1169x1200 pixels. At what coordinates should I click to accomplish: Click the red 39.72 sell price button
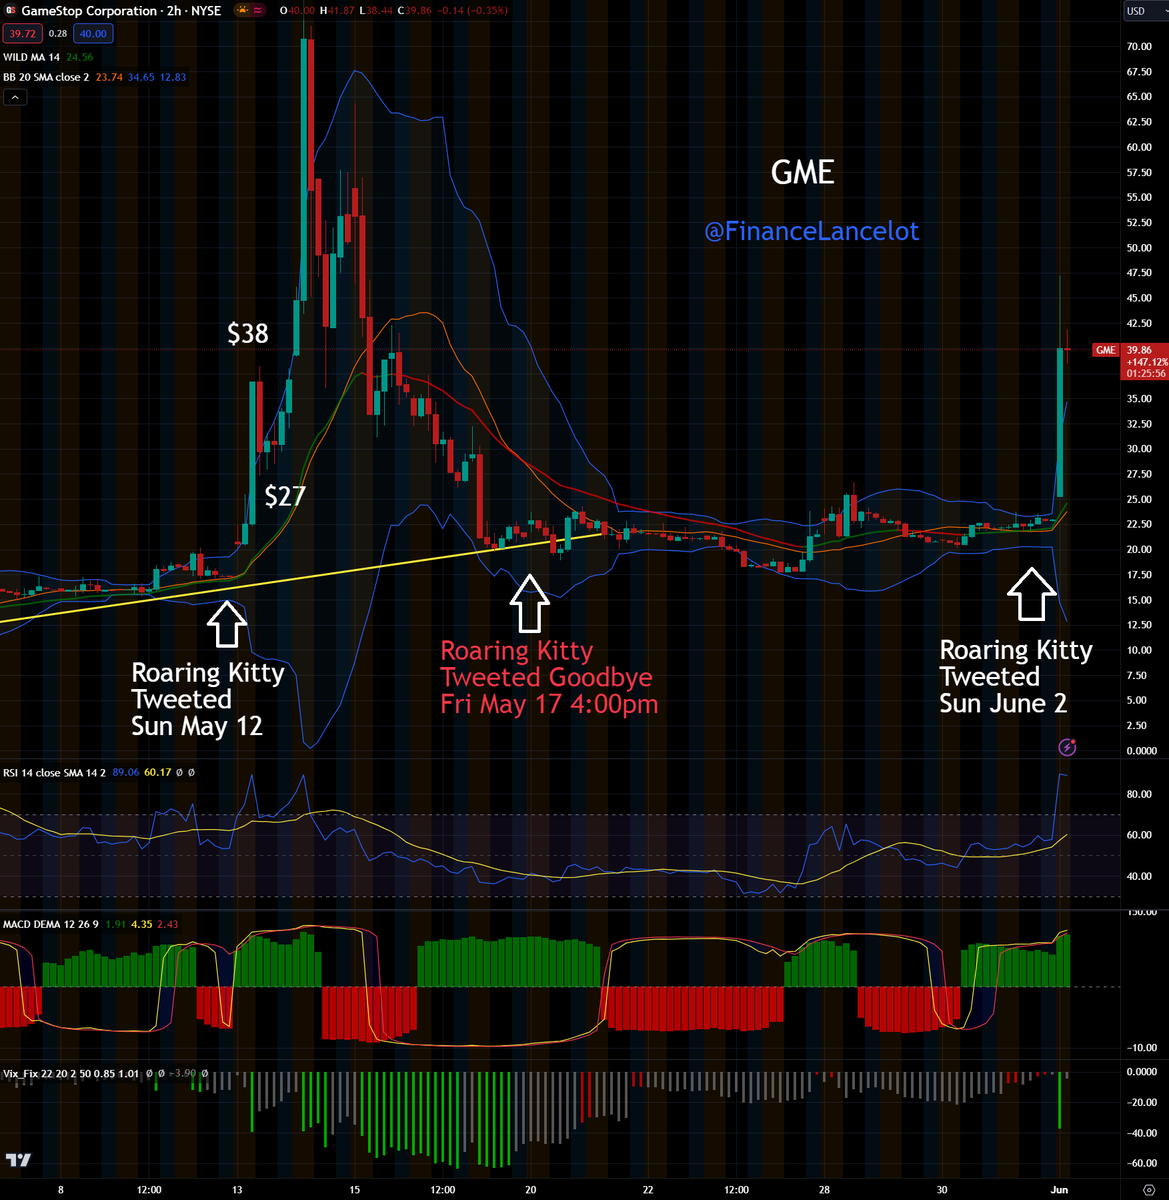tap(19, 33)
